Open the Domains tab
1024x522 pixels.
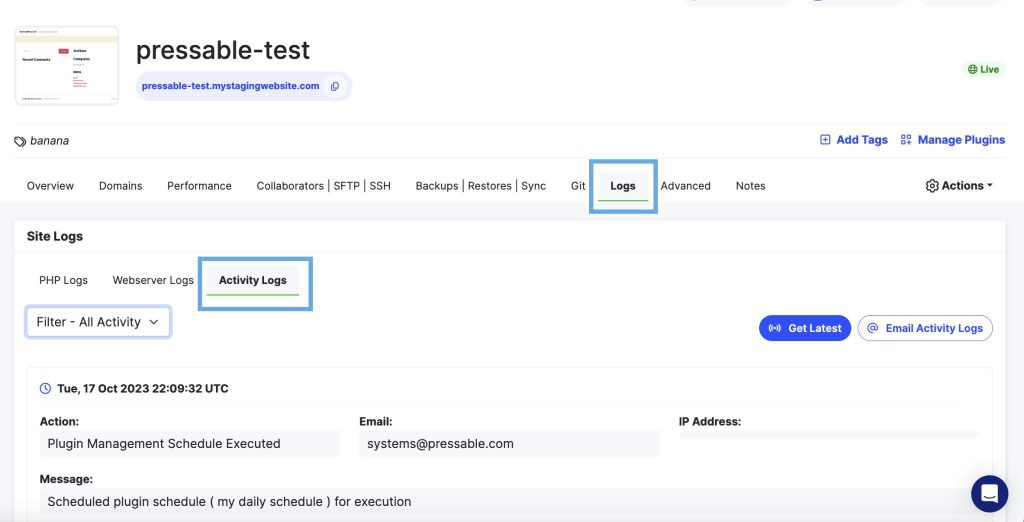(120, 186)
